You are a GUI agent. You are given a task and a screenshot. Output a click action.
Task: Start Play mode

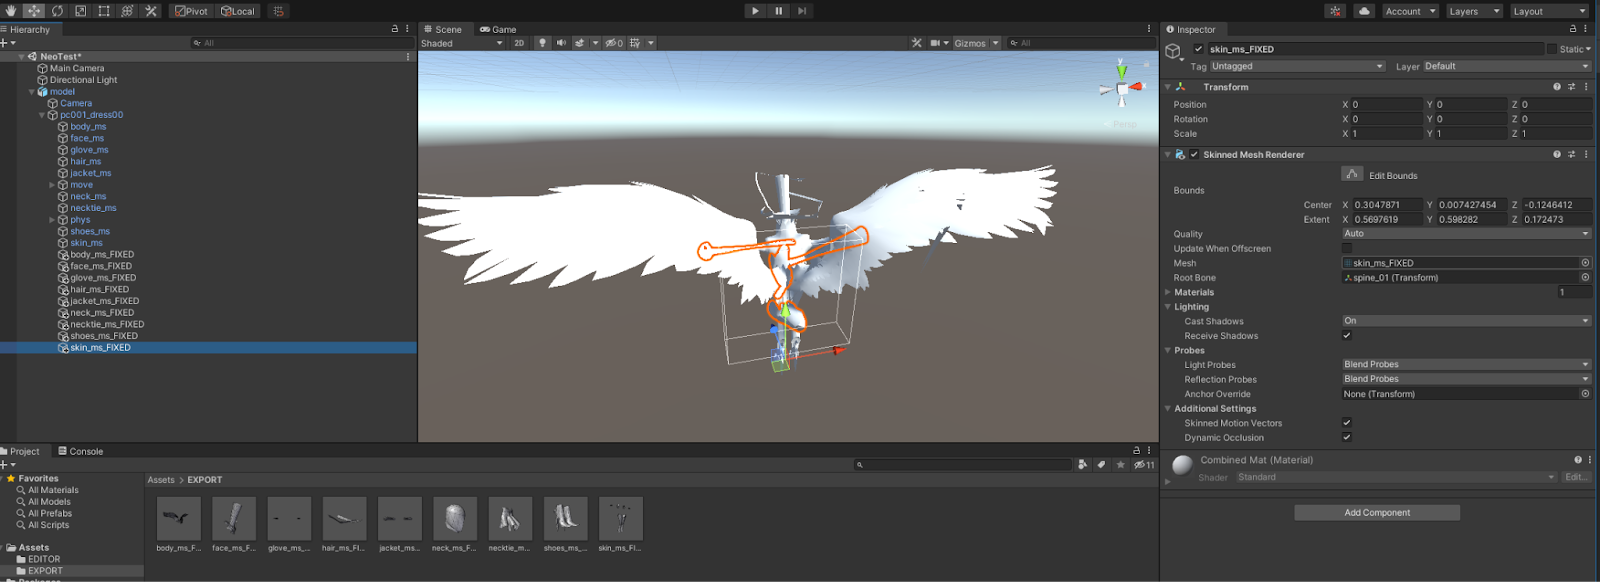click(x=755, y=11)
